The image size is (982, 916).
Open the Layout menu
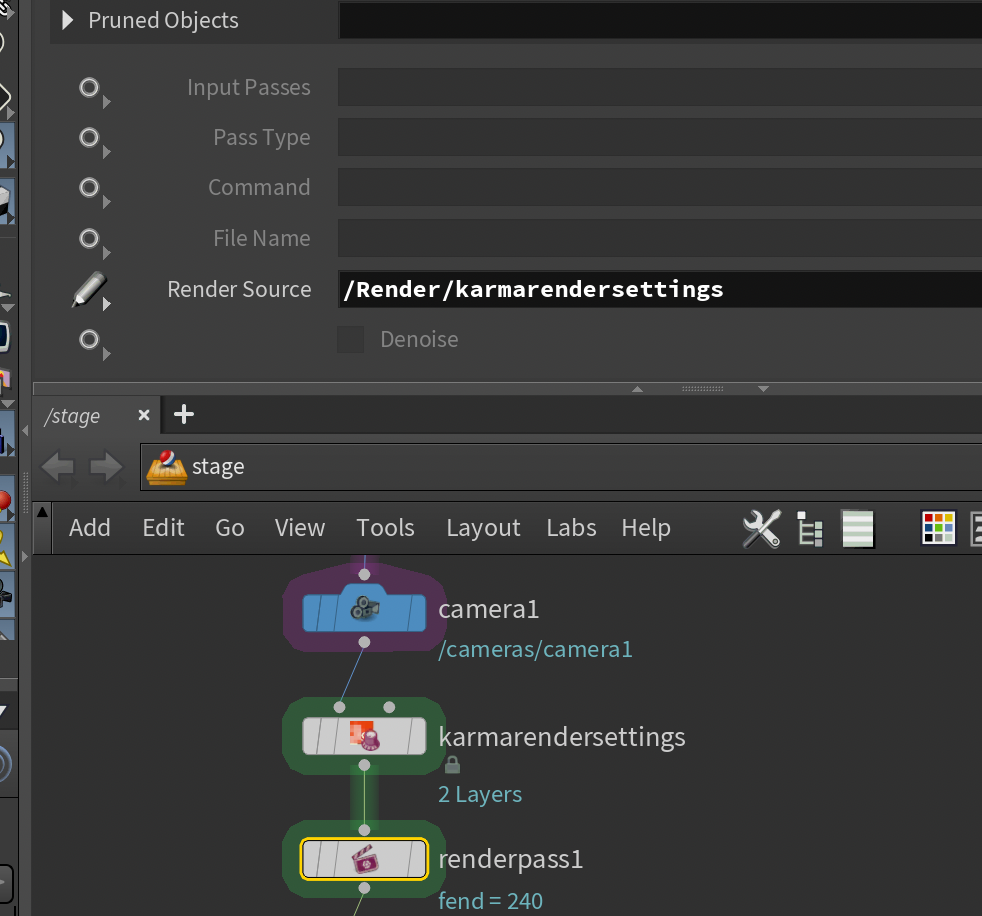click(483, 528)
